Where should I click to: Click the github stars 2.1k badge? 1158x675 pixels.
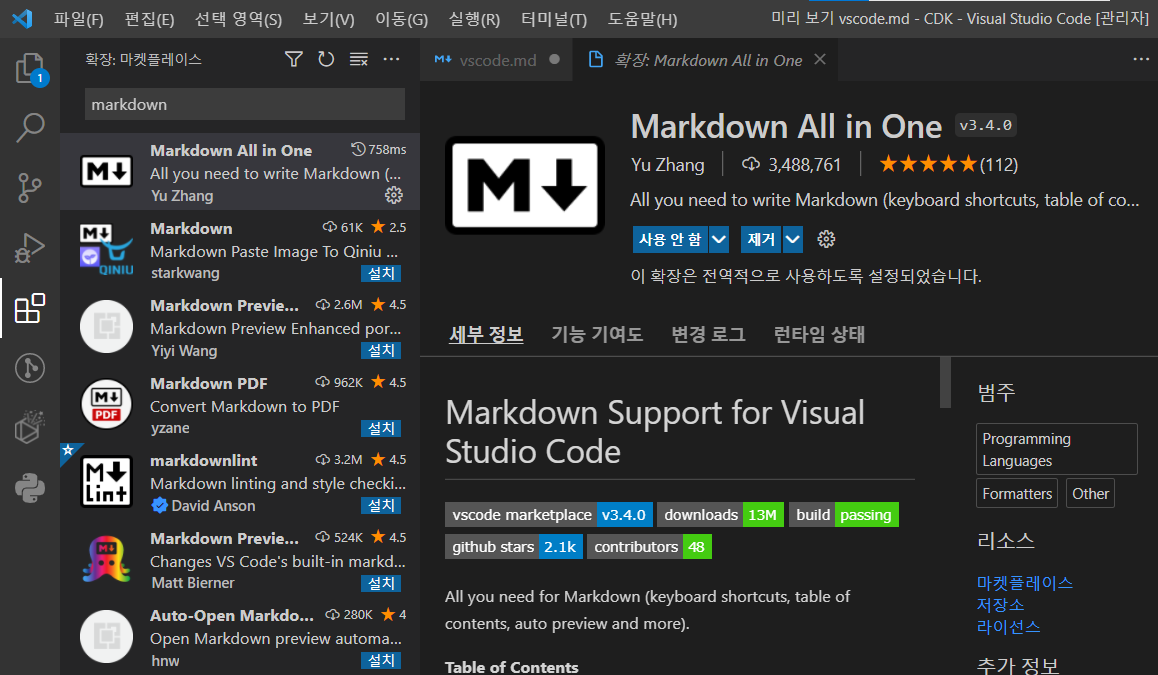(x=514, y=546)
